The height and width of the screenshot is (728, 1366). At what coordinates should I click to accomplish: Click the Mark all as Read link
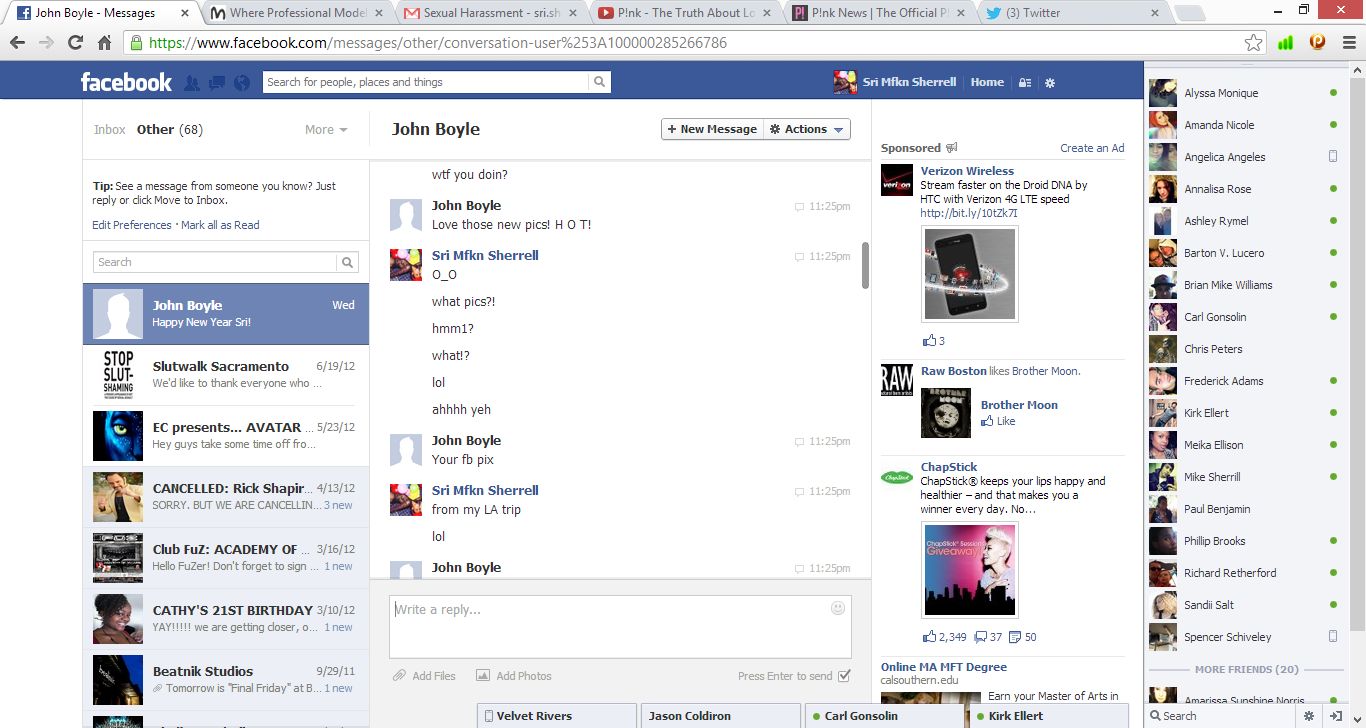220,225
